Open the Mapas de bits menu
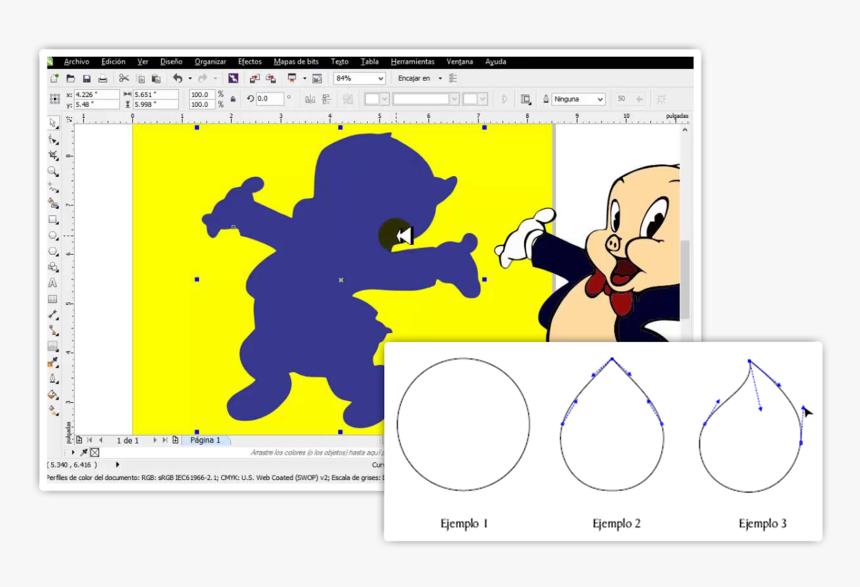Image resolution: width=860 pixels, height=587 pixels. click(296, 62)
